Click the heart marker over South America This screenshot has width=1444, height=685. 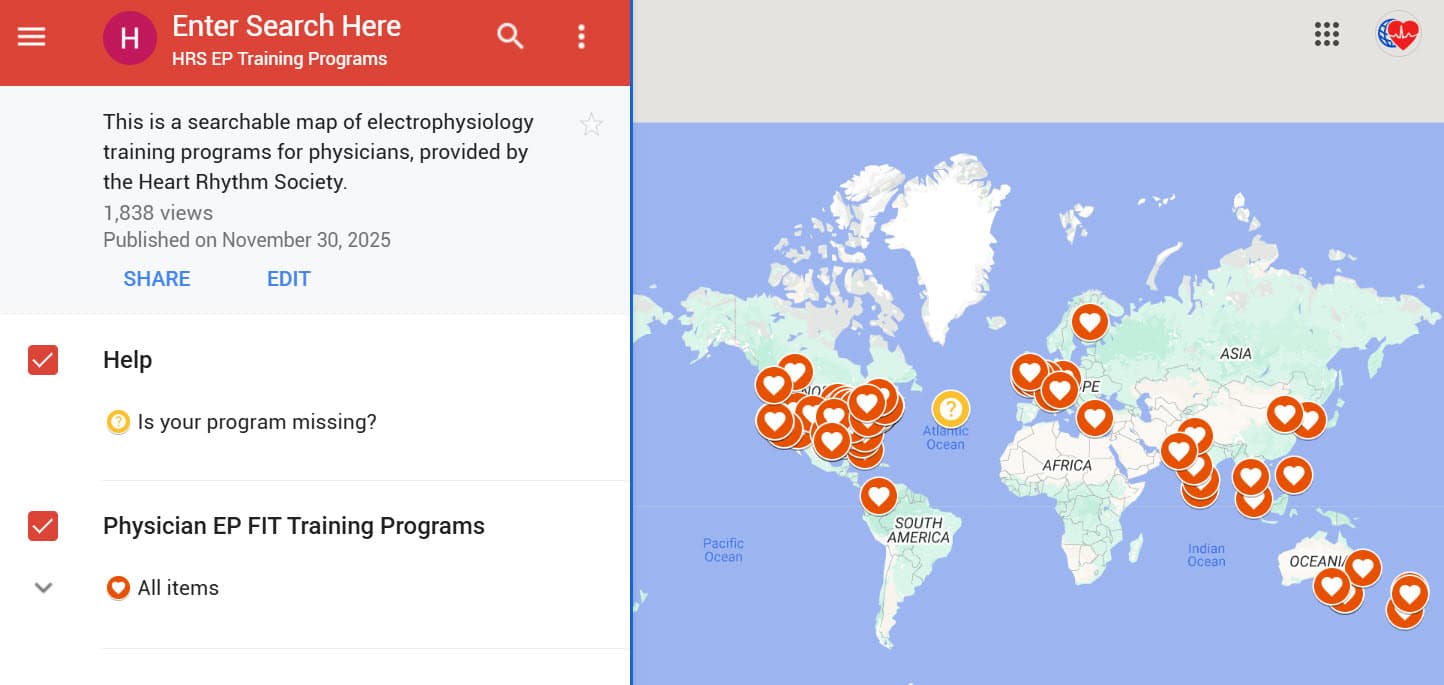coord(878,494)
